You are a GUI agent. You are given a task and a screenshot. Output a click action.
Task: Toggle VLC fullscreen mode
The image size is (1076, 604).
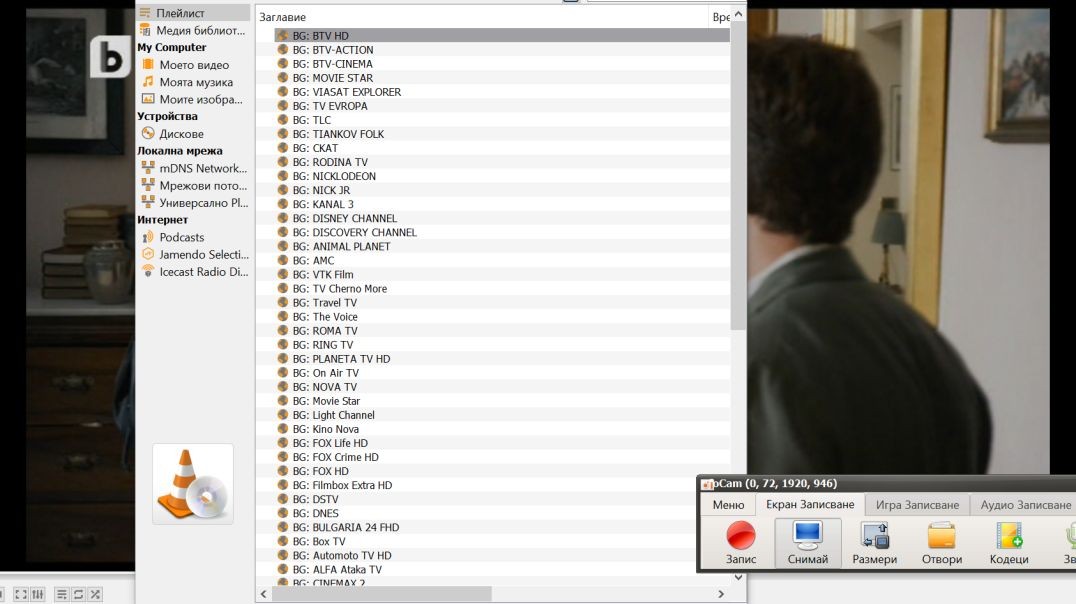(x=21, y=594)
